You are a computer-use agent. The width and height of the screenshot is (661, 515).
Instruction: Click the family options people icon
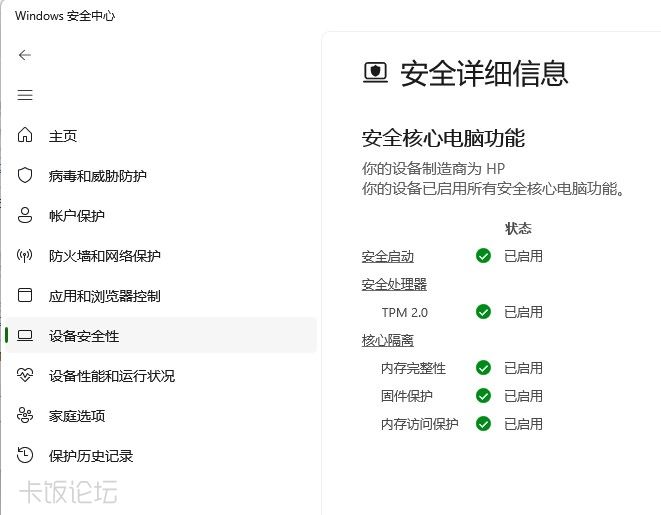point(26,415)
